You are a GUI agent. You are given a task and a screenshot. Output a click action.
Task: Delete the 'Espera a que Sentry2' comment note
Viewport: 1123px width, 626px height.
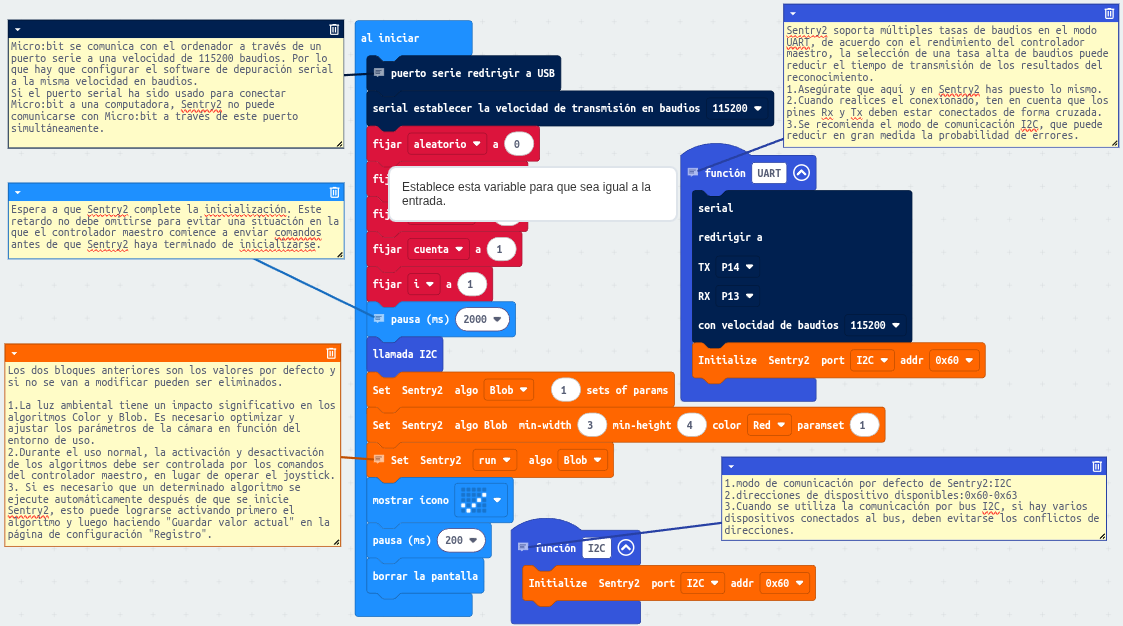click(x=334, y=192)
